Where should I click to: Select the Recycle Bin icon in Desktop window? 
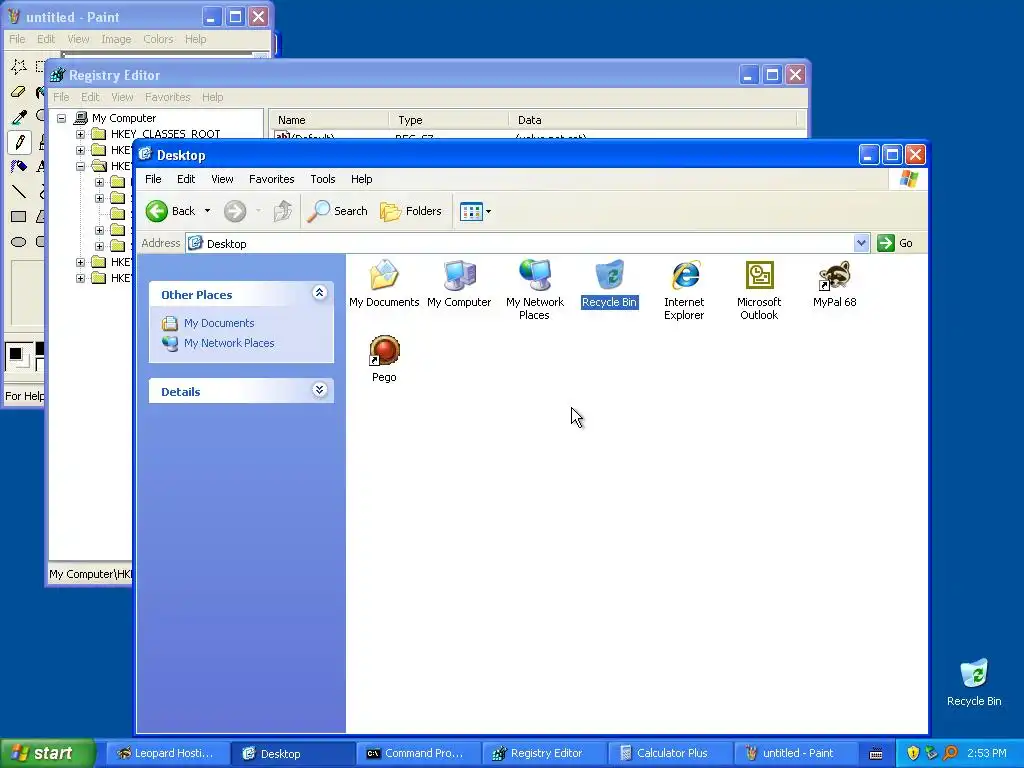click(609, 283)
